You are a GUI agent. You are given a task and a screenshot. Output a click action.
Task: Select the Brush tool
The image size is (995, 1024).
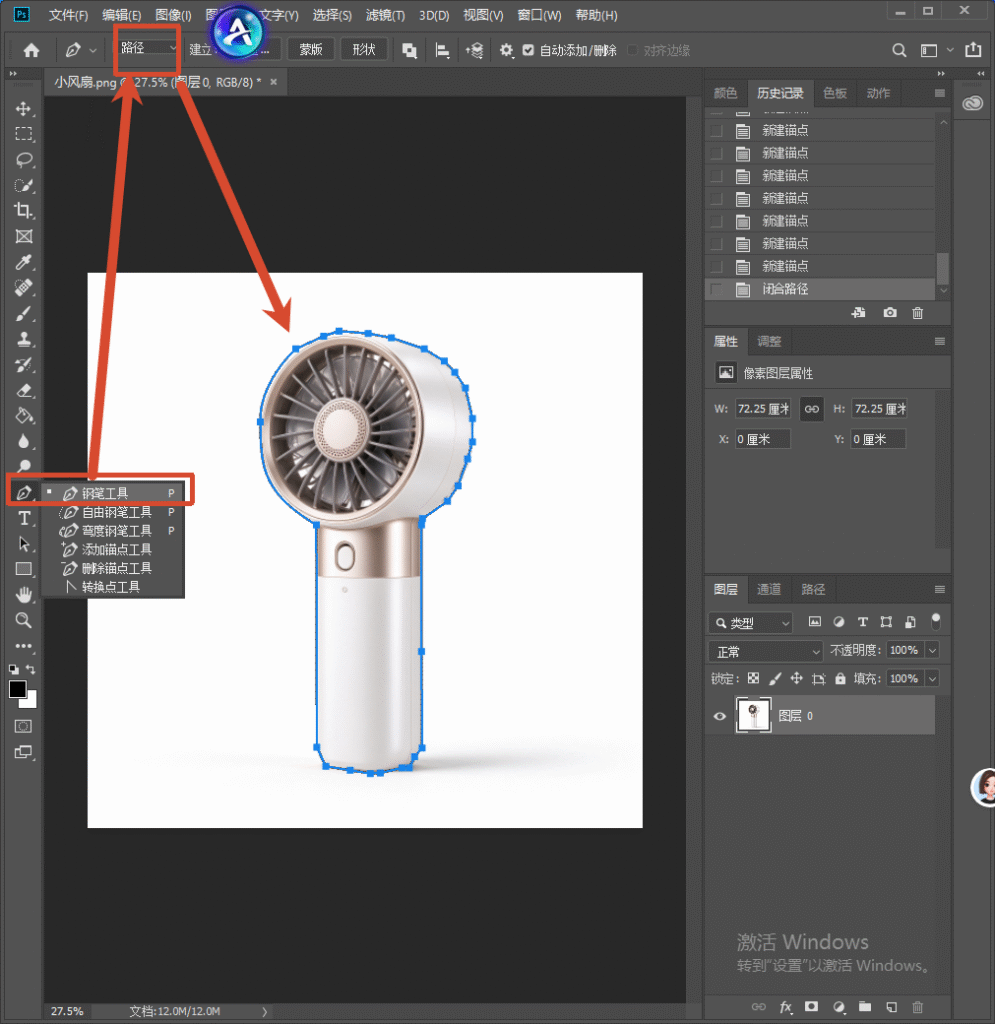tap(24, 313)
